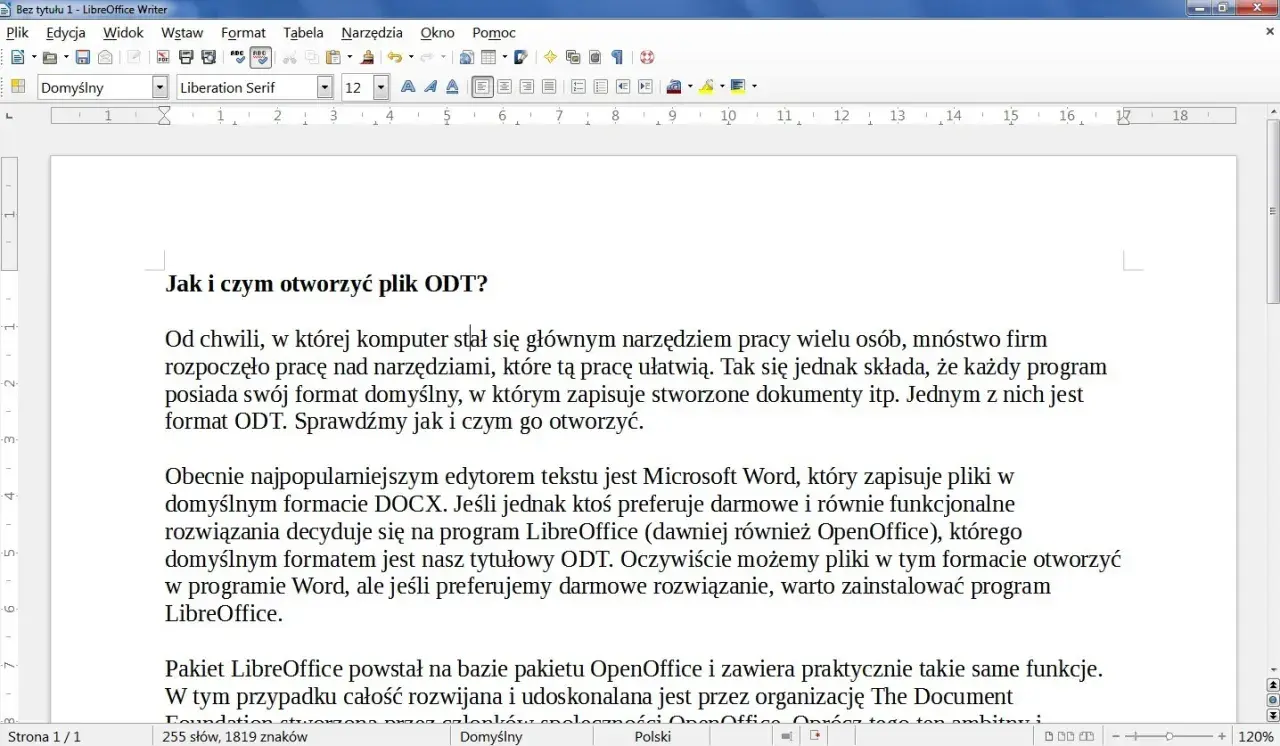Image resolution: width=1280 pixels, height=746 pixels.
Task: Toggle nonprinting characters pilcrow
Action: tap(617, 58)
